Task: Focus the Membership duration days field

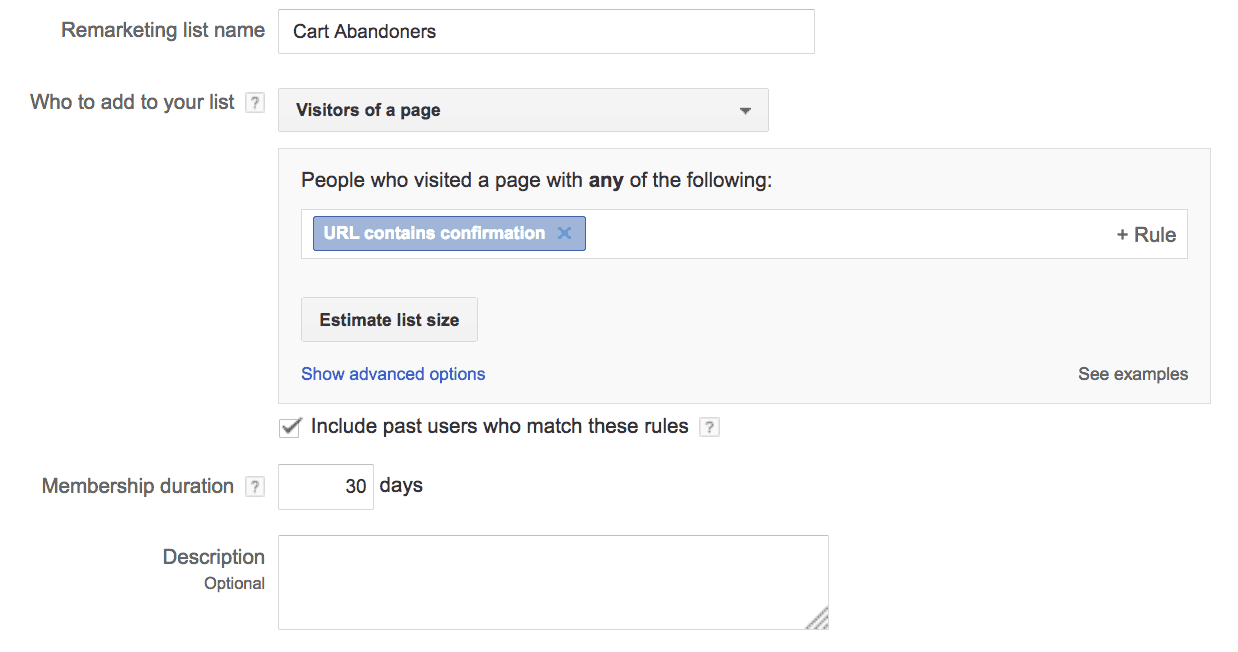Action: (x=326, y=487)
